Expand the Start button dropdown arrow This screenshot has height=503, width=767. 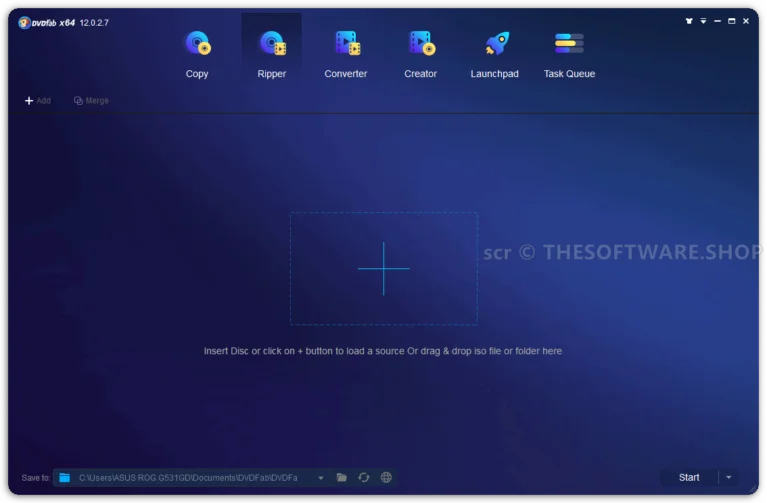tap(729, 477)
